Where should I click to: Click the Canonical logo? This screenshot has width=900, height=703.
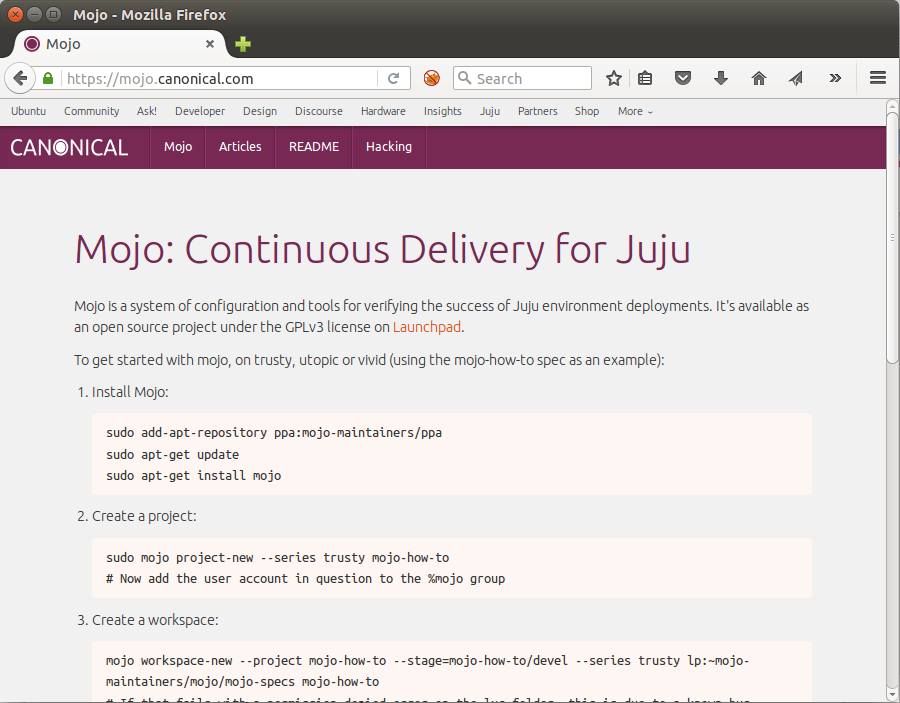coord(69,147)
